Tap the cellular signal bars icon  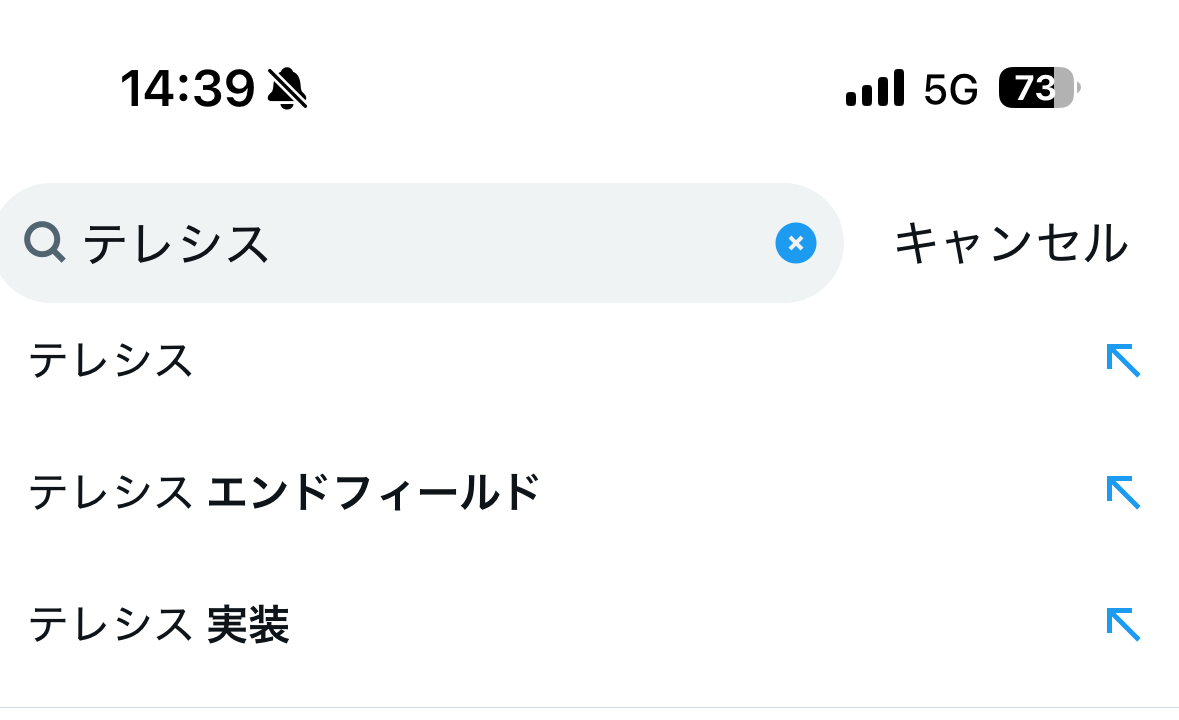875,89
